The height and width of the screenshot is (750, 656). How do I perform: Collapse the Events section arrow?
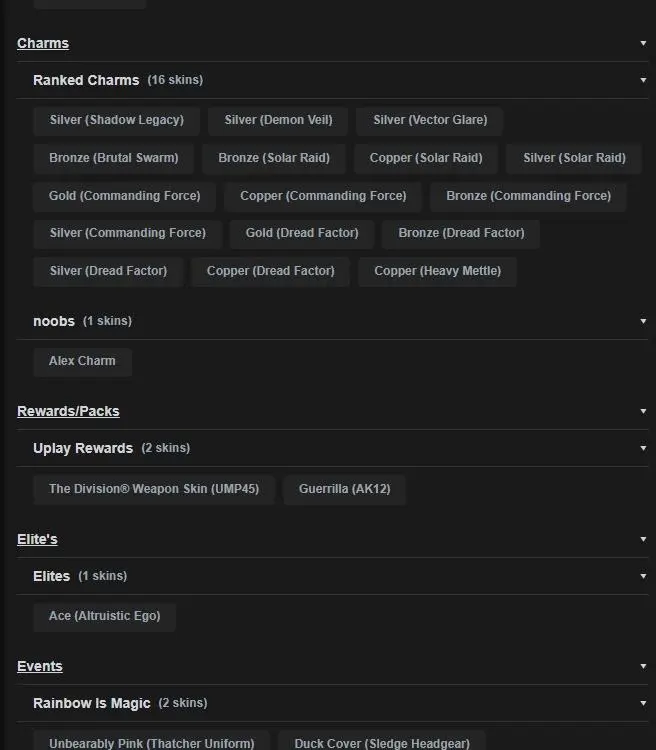tap(643, 667)
